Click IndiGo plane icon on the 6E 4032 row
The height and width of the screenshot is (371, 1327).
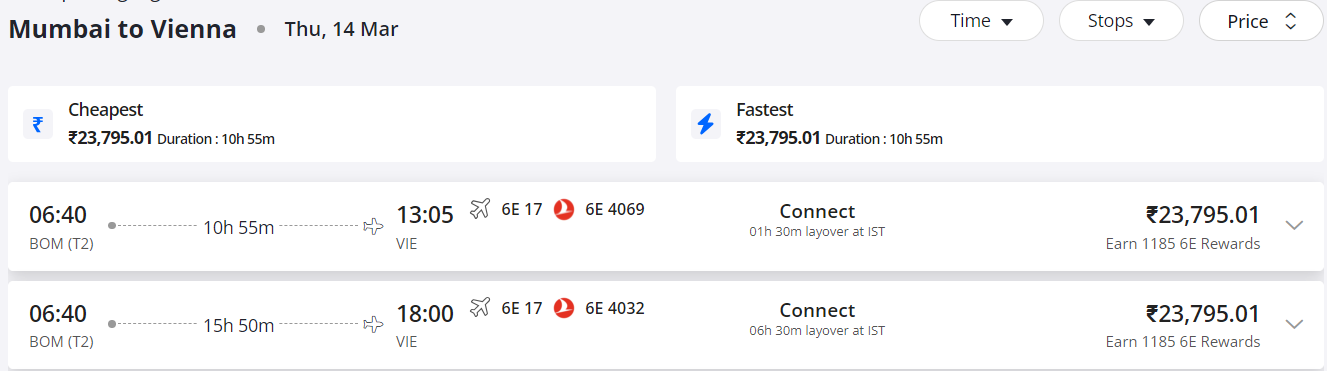click(480, 308)
